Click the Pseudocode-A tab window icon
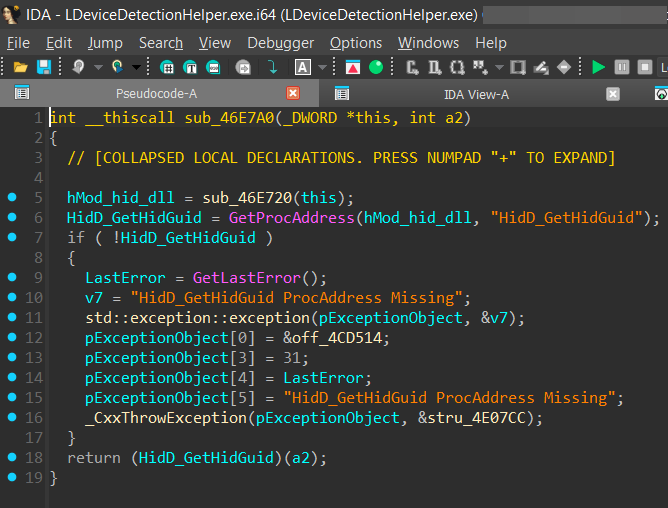Image resolution: width=668 pixels, height=508 pixels. tap(22, 92)
